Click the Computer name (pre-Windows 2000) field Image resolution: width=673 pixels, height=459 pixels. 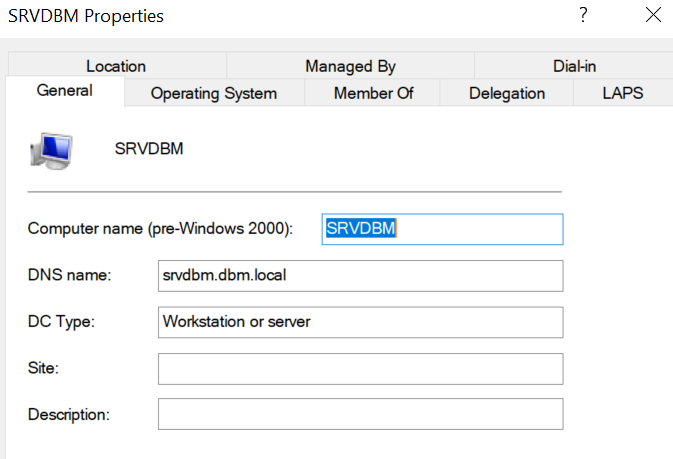(443, 229)
